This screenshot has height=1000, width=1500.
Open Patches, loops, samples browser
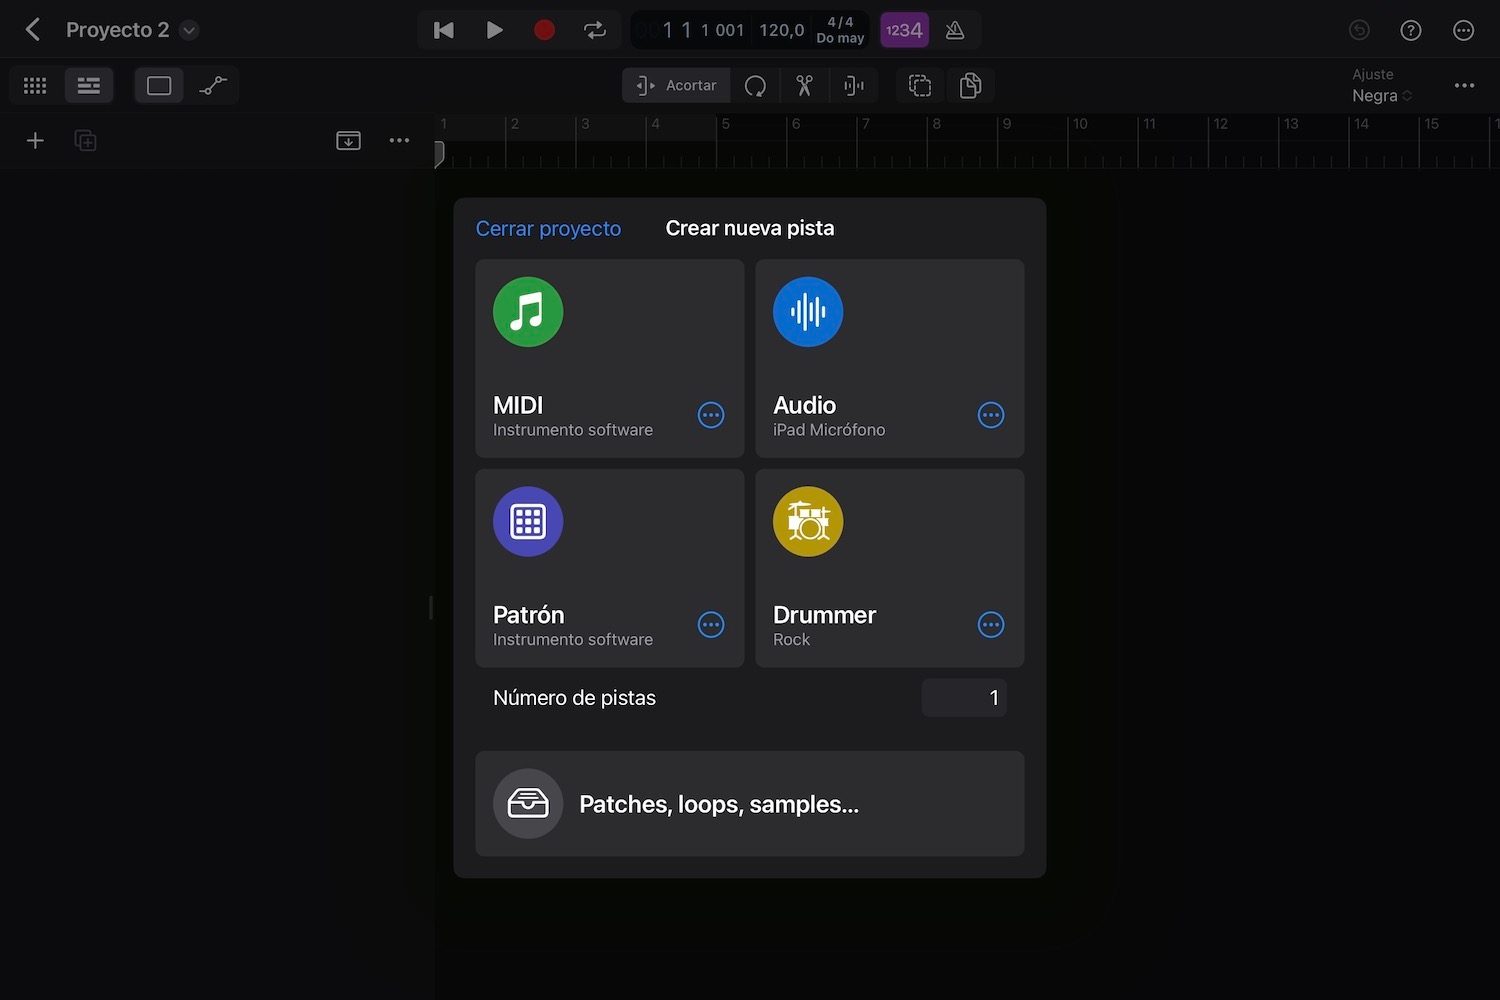tap(749, 803)
